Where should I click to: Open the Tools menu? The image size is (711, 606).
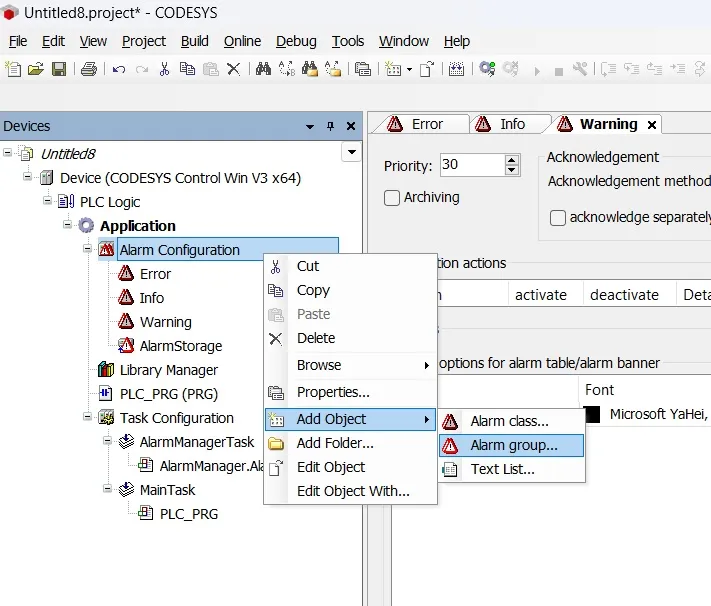tap(348, 41)
